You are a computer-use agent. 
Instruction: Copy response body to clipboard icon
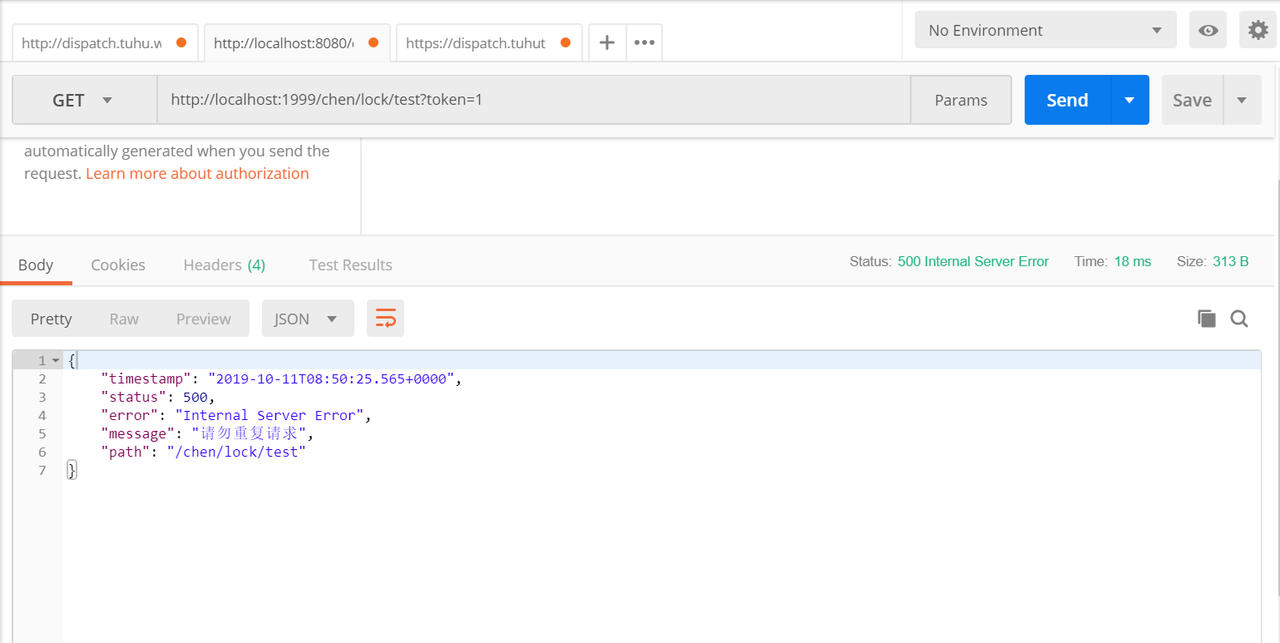click(x=1207, y=318)
